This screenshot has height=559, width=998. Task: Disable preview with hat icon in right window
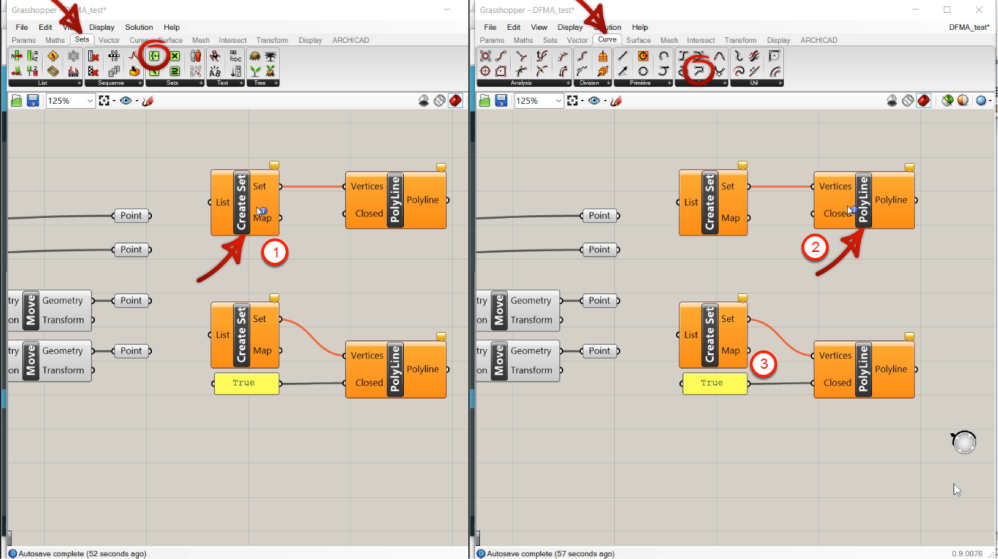pos(892,101)
